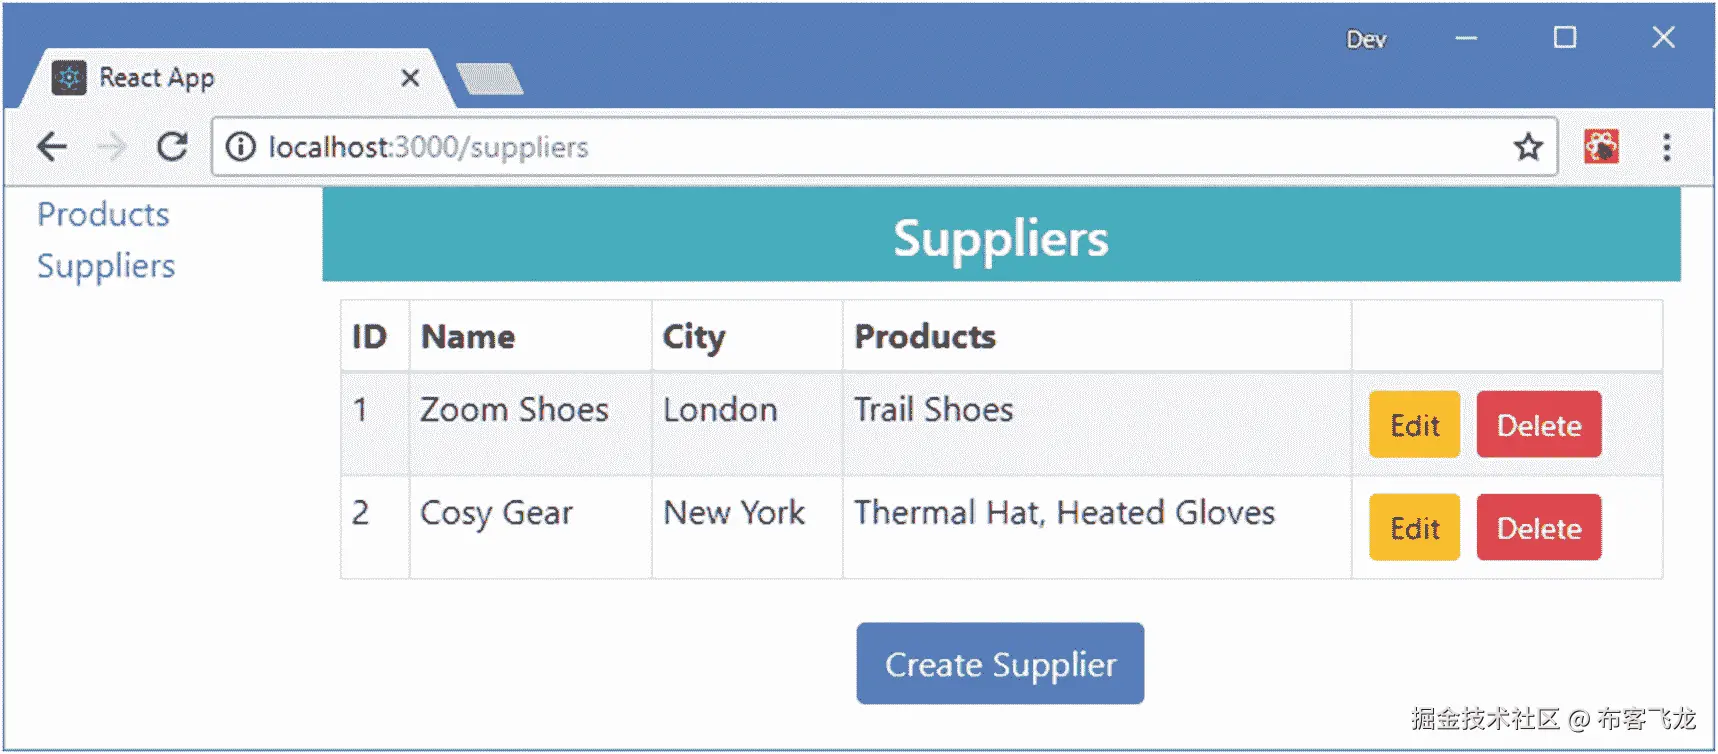Click the localhost:3000/suppliers address field
1718x754 pixels.
(x=800, y=147)
